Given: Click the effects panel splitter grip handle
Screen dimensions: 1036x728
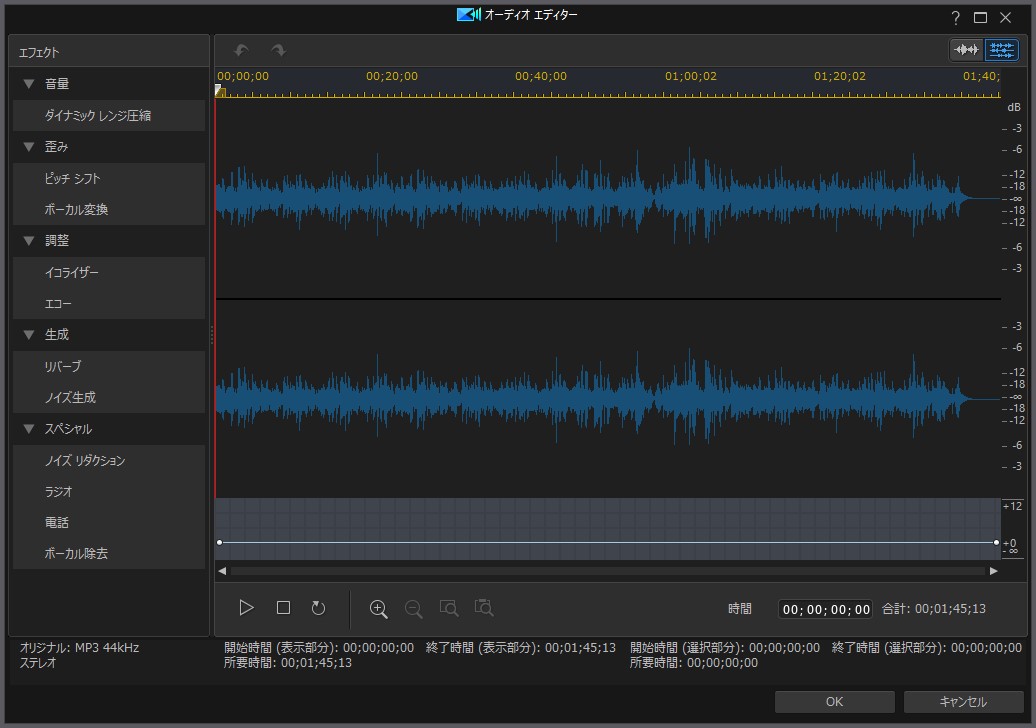Looking at the screenshot, I should coord(211,336).
